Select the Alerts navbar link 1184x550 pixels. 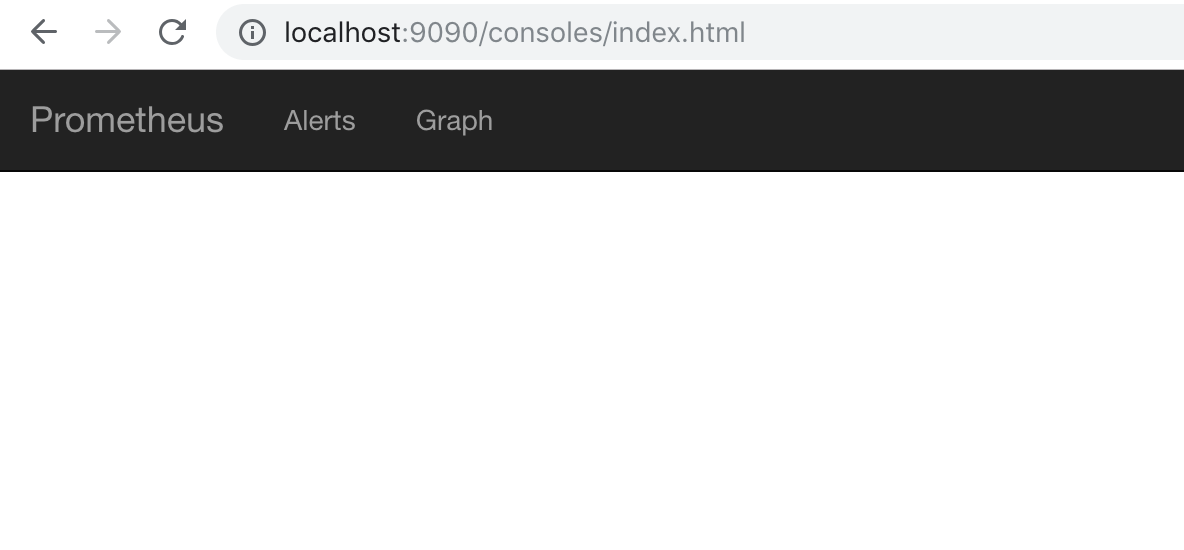coord(319,120)
